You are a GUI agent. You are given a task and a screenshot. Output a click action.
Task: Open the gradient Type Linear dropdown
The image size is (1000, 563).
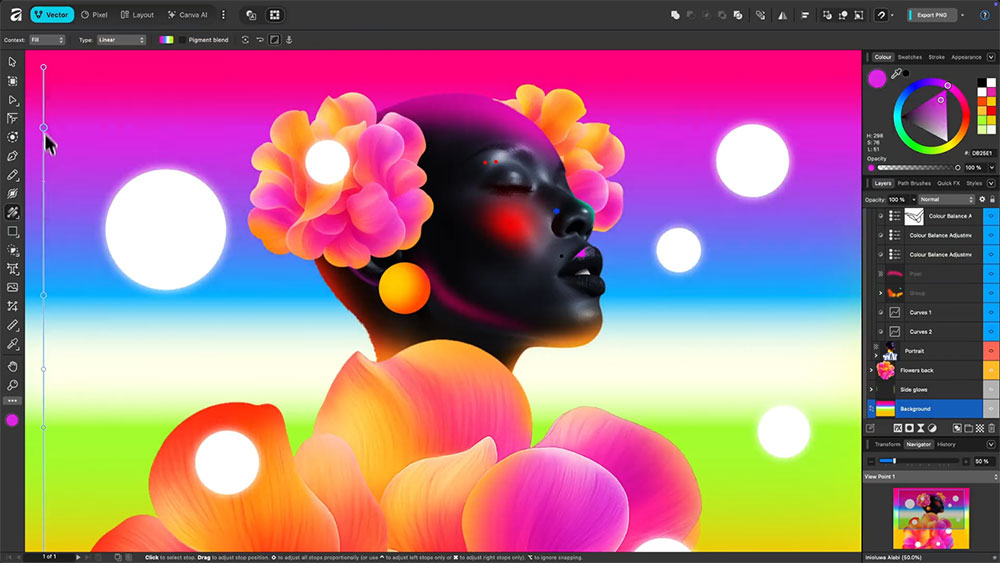coord(121,40)
